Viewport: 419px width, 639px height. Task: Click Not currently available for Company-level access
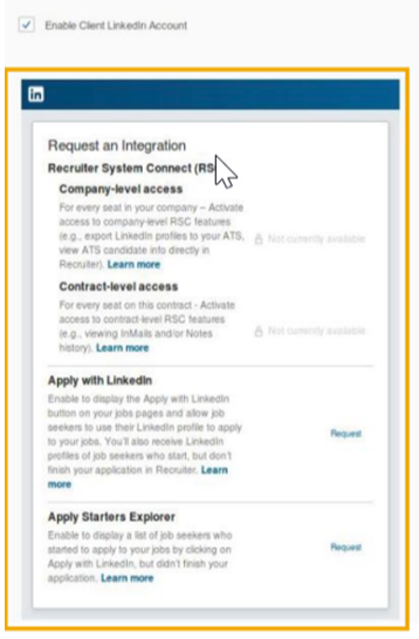click(316, 239)
